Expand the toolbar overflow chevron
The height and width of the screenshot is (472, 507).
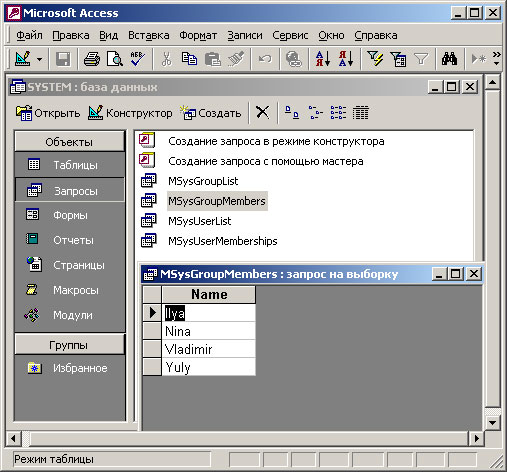click(x=497, y=58)
